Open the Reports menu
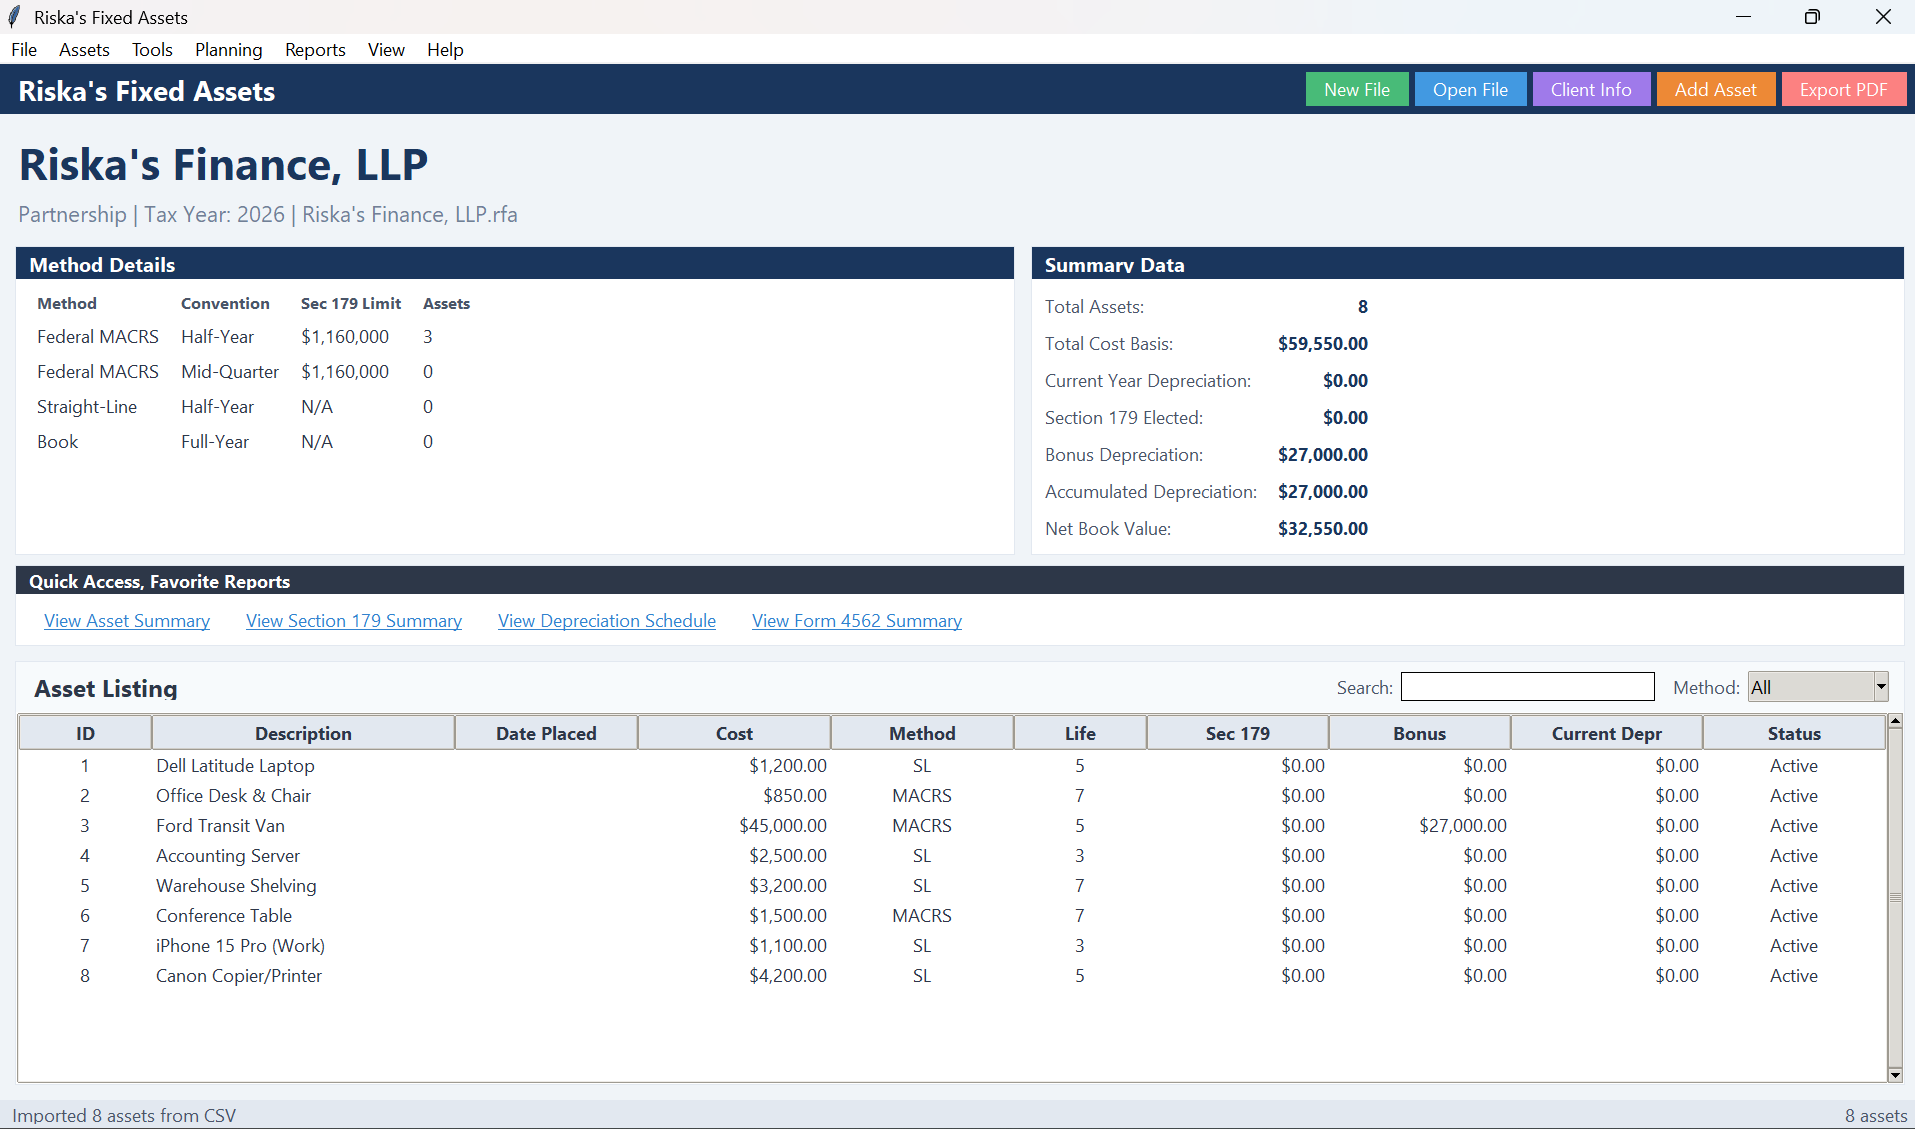 tap(314, 49)
